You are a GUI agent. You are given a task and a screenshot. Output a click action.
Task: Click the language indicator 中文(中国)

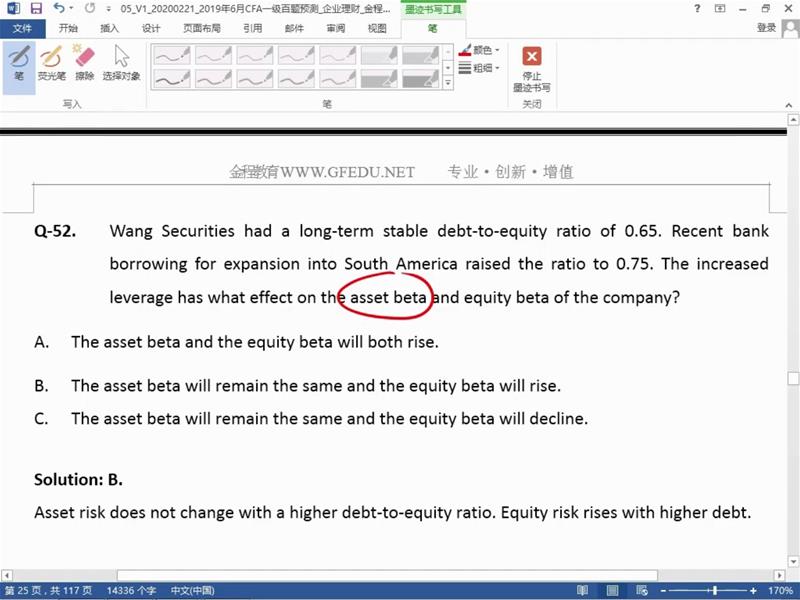click(192, 590)
